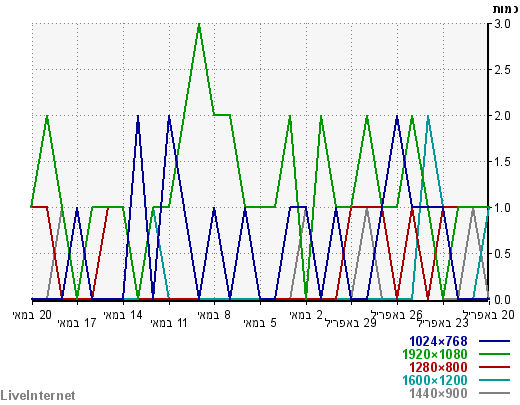Click the blue 1024×768 legend line
This screenshot has width=520, height=405.
pos(495,341)
